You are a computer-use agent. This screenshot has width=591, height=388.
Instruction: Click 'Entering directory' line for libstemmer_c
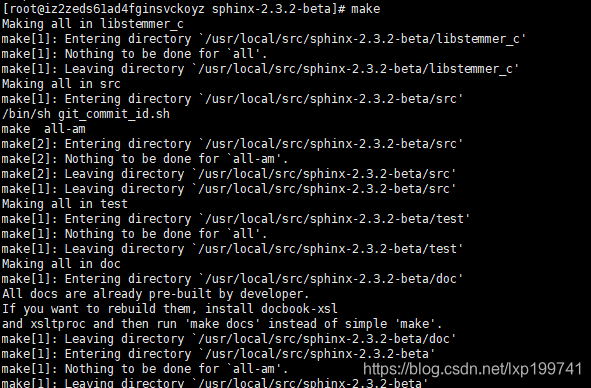click(263, 39)
